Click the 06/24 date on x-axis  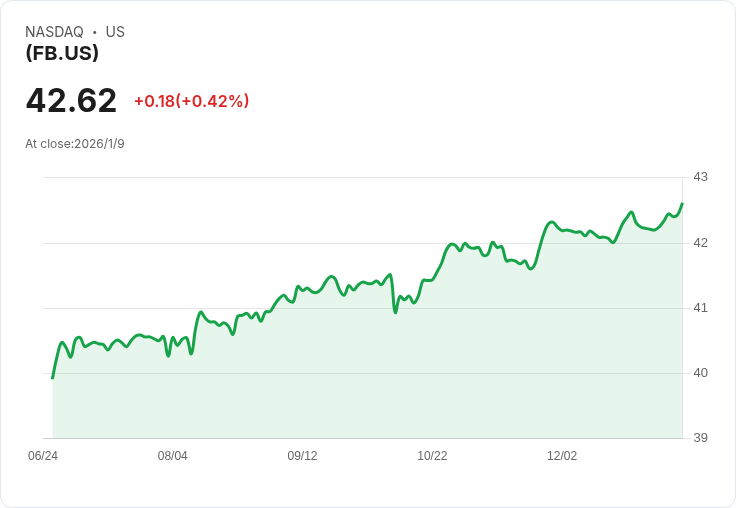tap(43, 456)
